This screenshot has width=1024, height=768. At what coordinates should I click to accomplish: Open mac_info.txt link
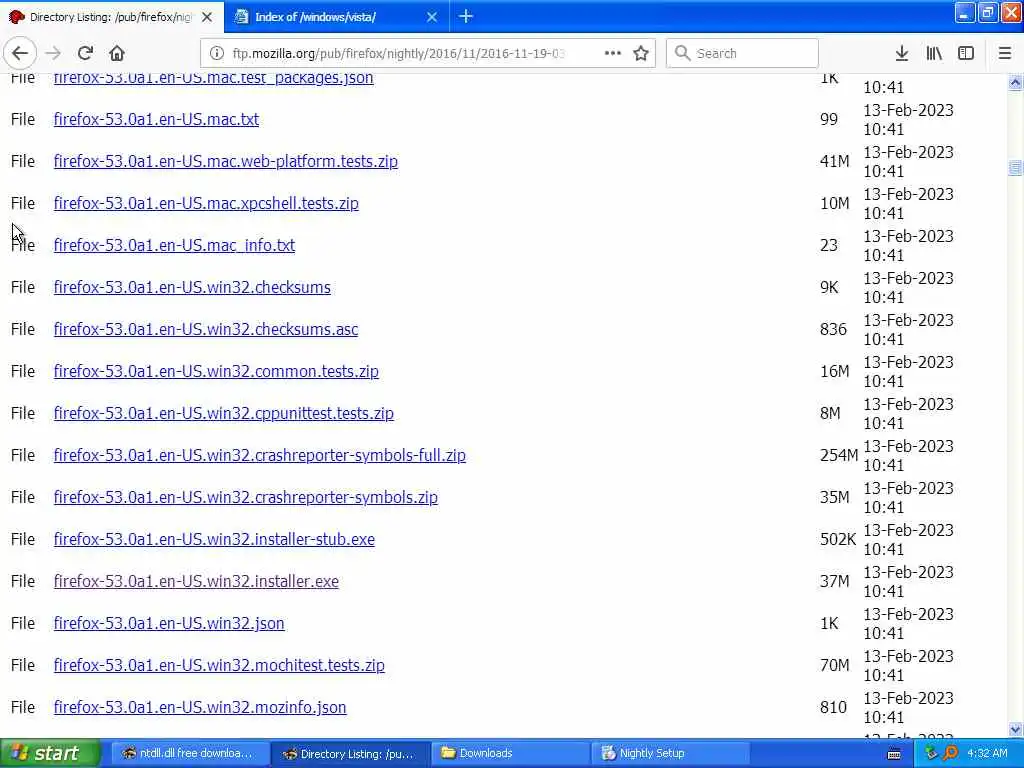pos(174,245)
